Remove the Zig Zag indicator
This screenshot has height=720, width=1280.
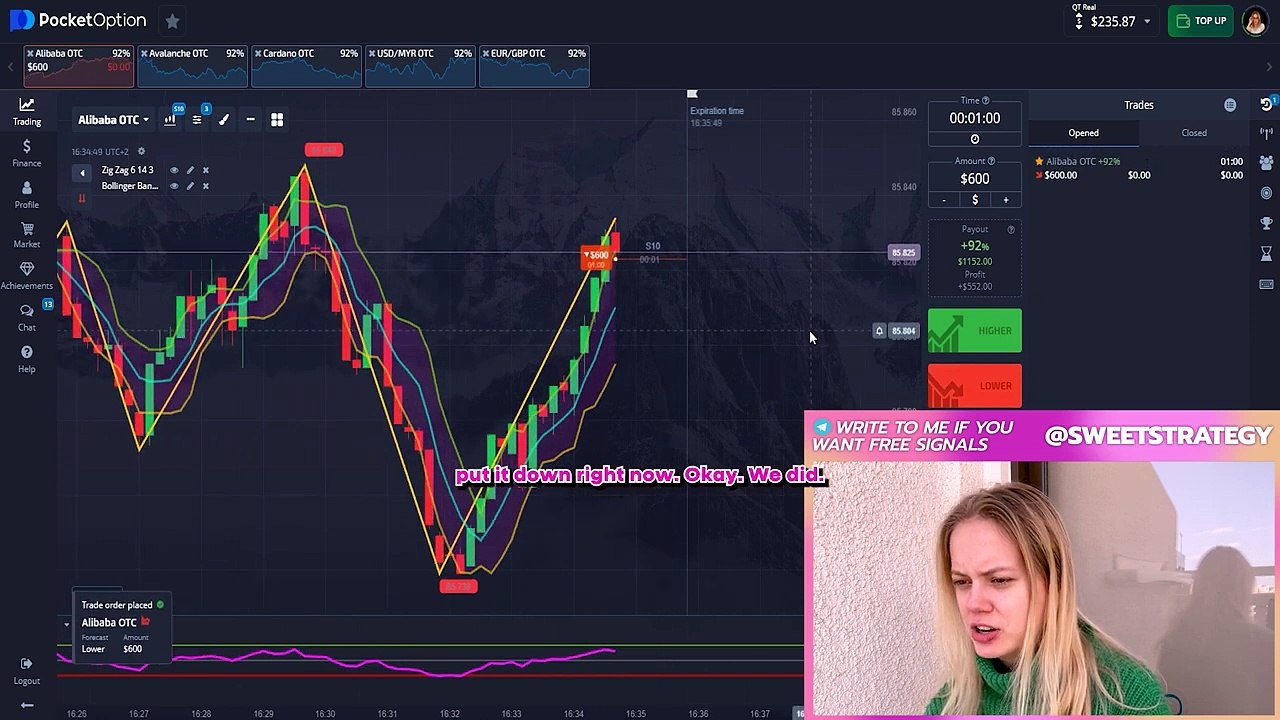(x=206, y=170)
